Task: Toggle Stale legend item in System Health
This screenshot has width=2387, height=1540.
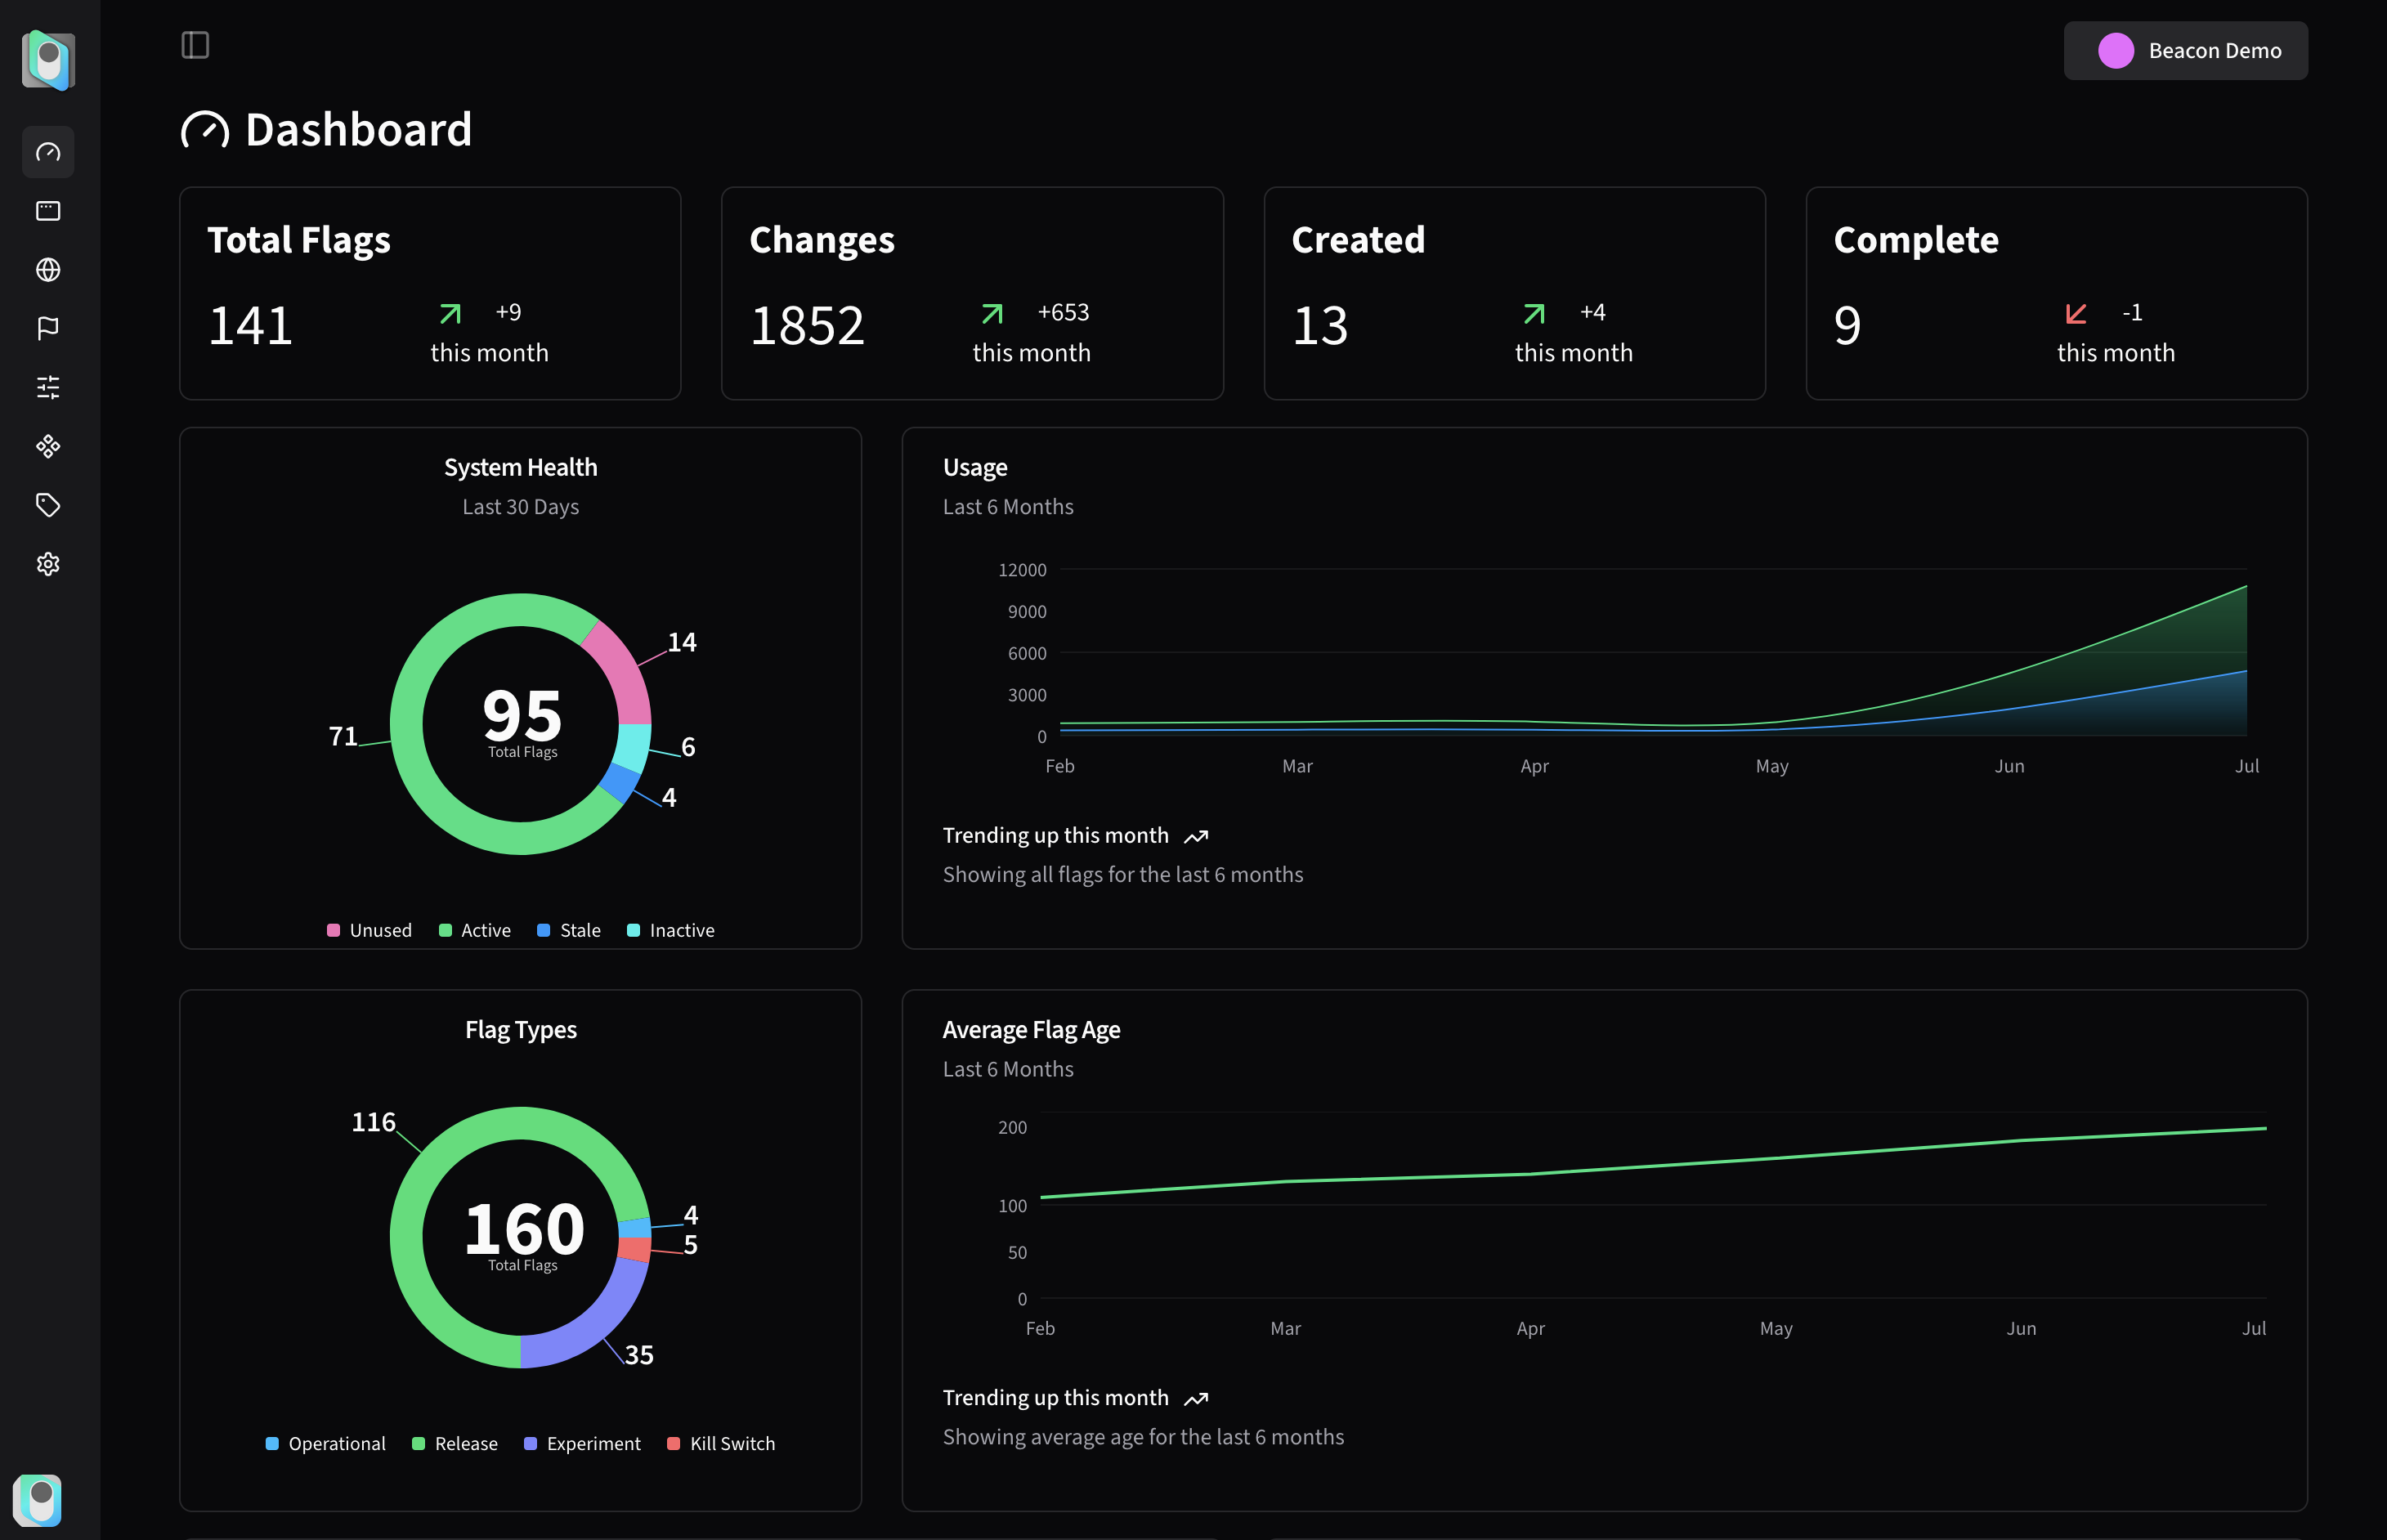Action: 569,930
